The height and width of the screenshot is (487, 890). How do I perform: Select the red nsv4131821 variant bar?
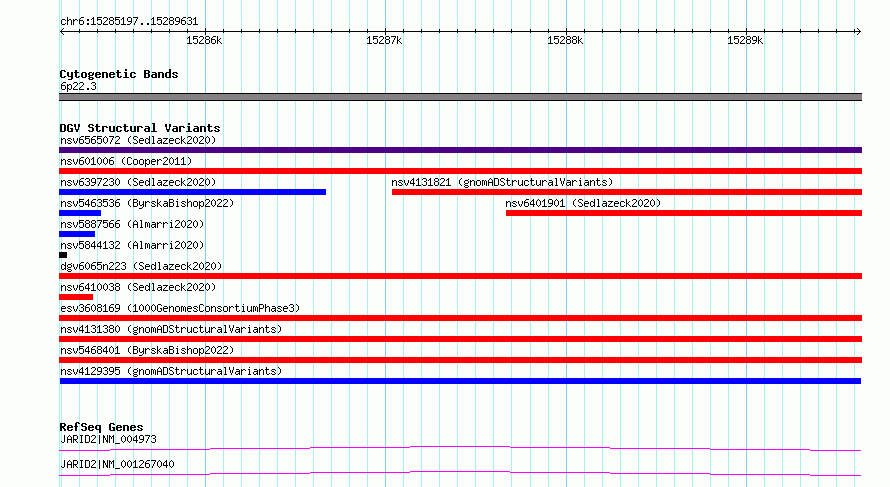[x=627, y=192]
